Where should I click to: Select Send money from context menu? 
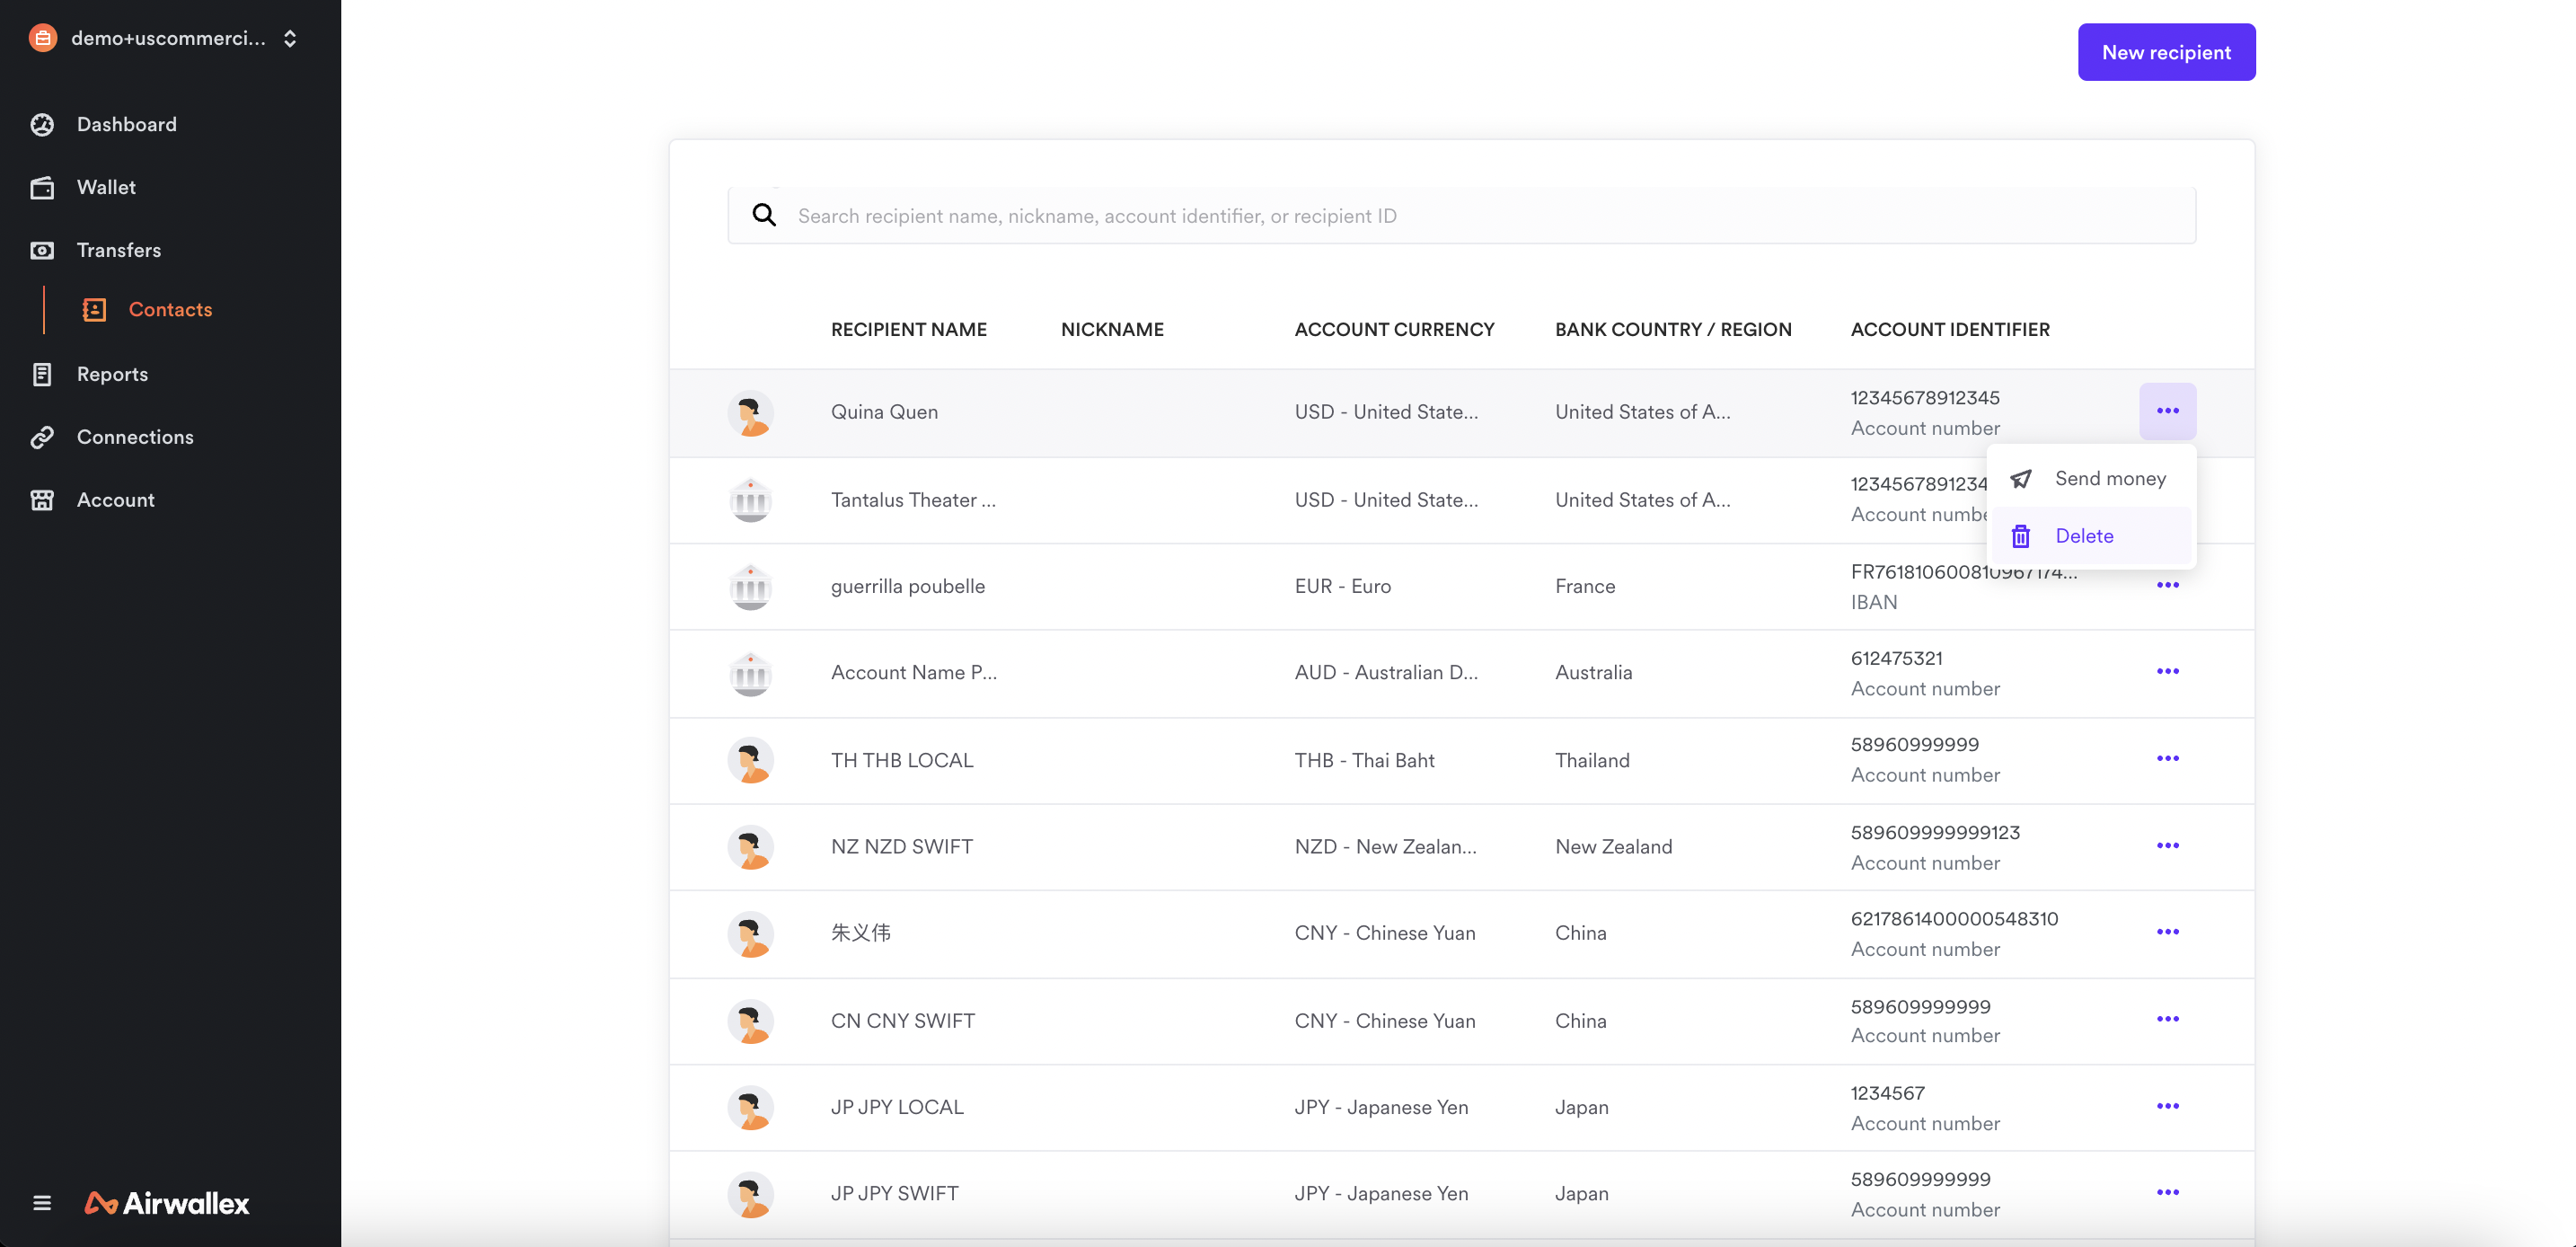click(2090, 479)
